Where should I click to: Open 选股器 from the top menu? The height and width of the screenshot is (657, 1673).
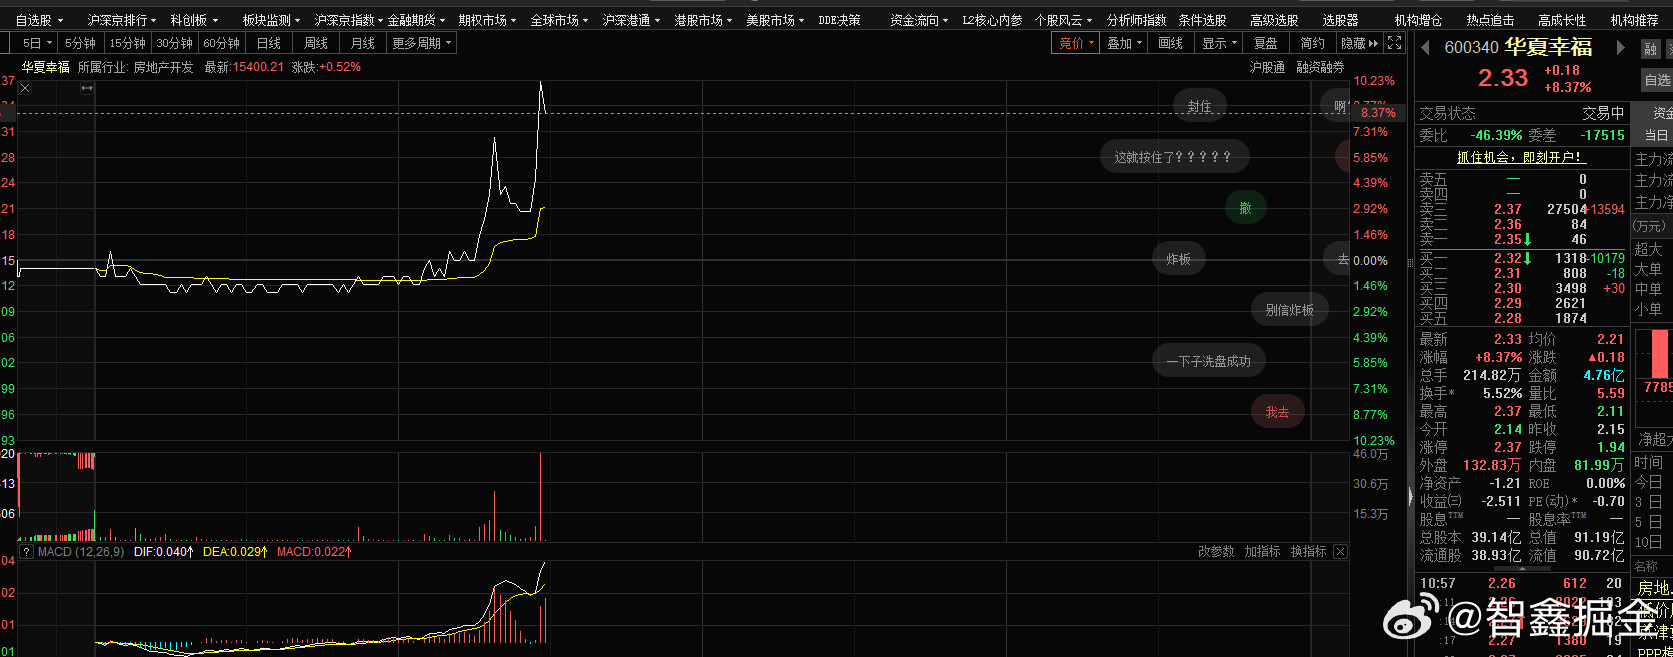point(1340,20)
